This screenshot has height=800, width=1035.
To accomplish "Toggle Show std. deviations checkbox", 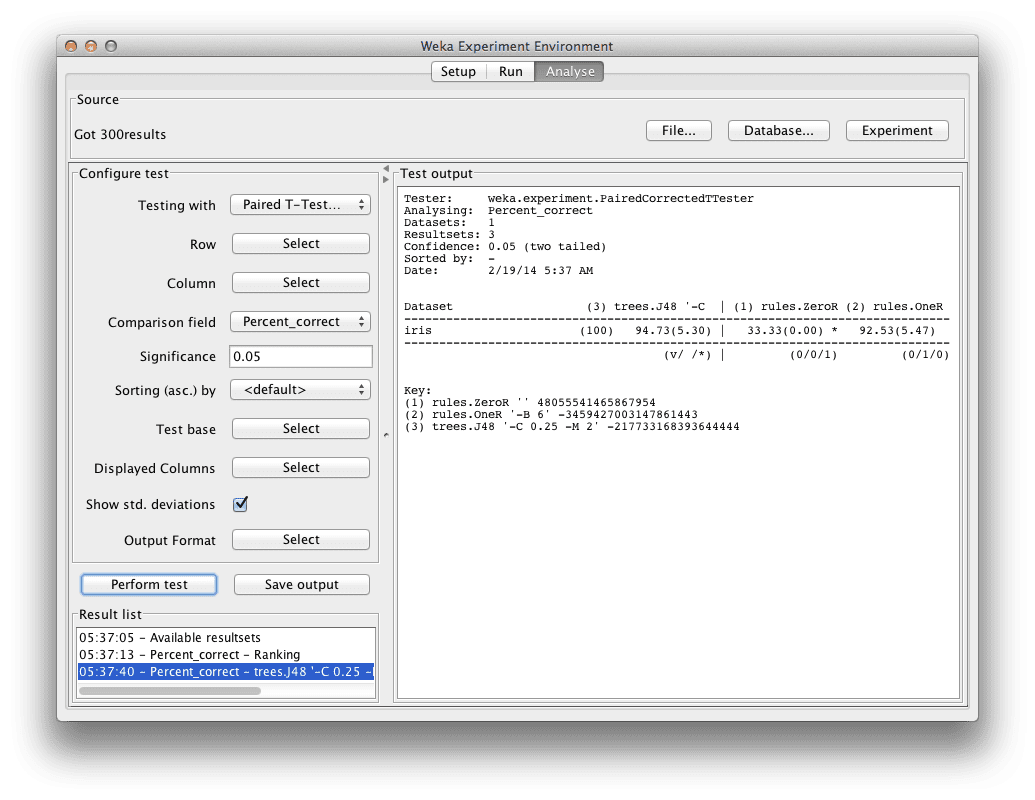I will 240,504.
